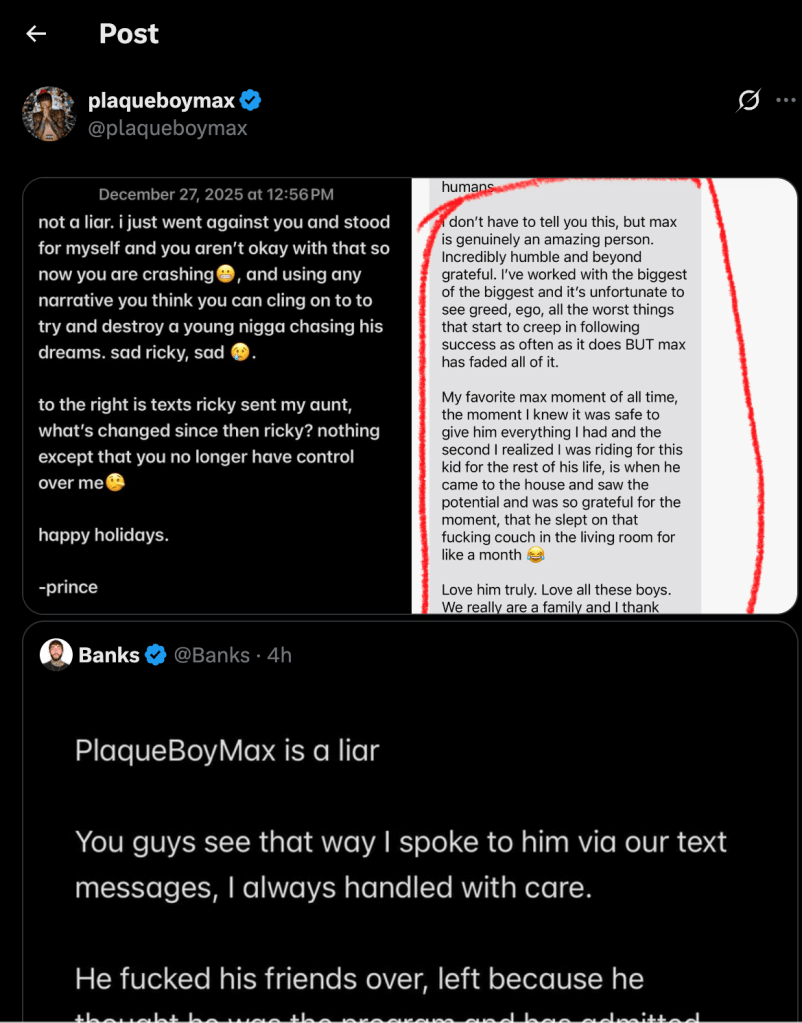802x1023 pixels.
Task: Click the Banks display name
Action: click(109, 655)
